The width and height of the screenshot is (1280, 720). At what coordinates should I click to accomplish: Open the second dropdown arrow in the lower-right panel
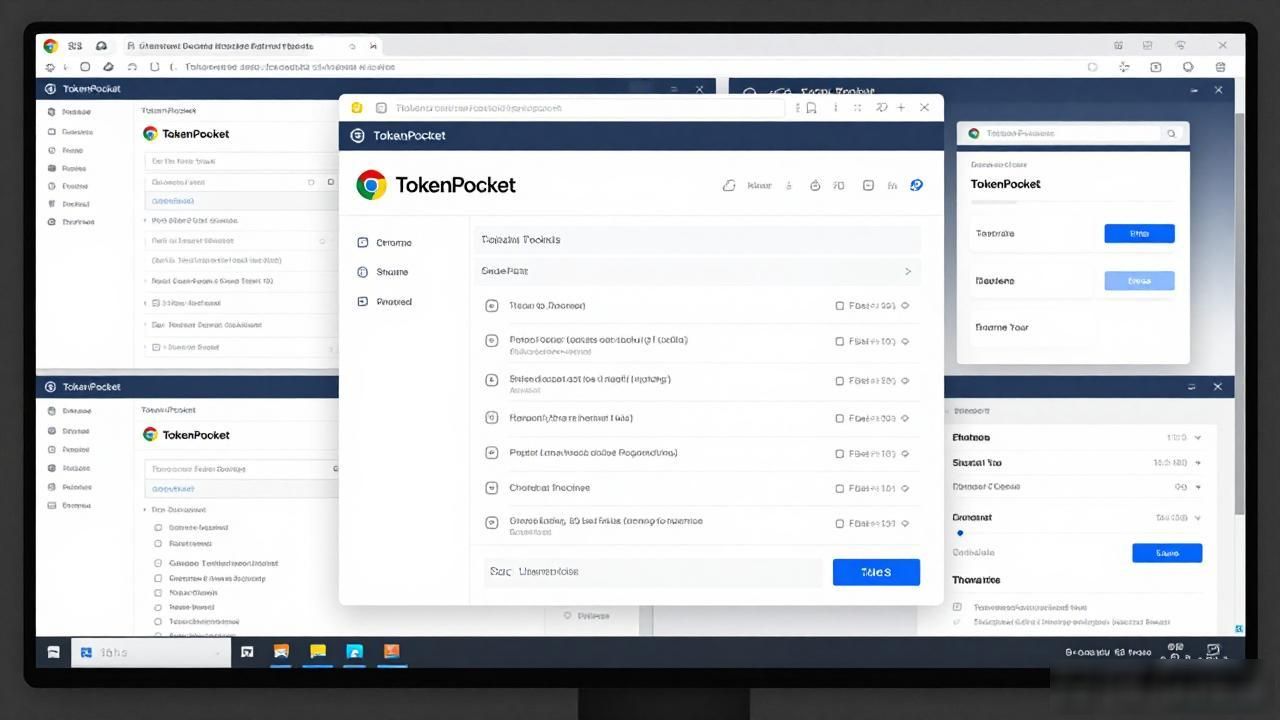tap(1198, 463)
